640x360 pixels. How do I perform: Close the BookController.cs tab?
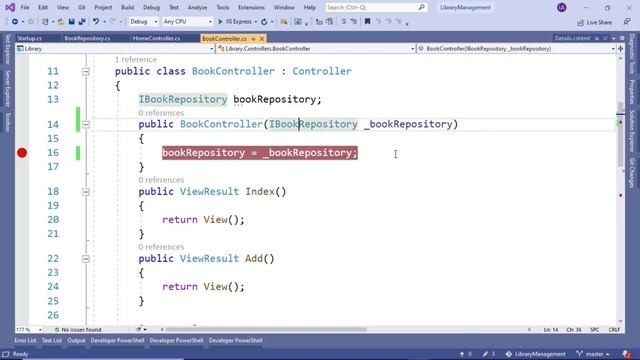click(262, 39)
